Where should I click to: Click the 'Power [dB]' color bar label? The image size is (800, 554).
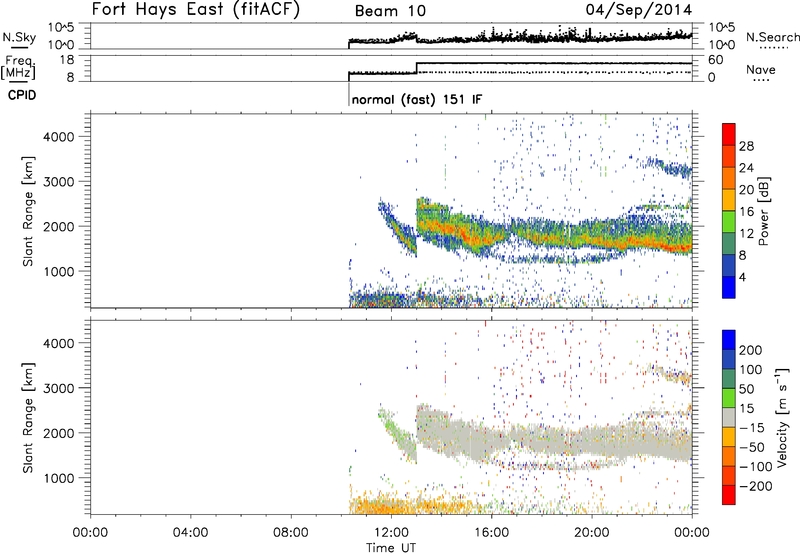point(764,211)
